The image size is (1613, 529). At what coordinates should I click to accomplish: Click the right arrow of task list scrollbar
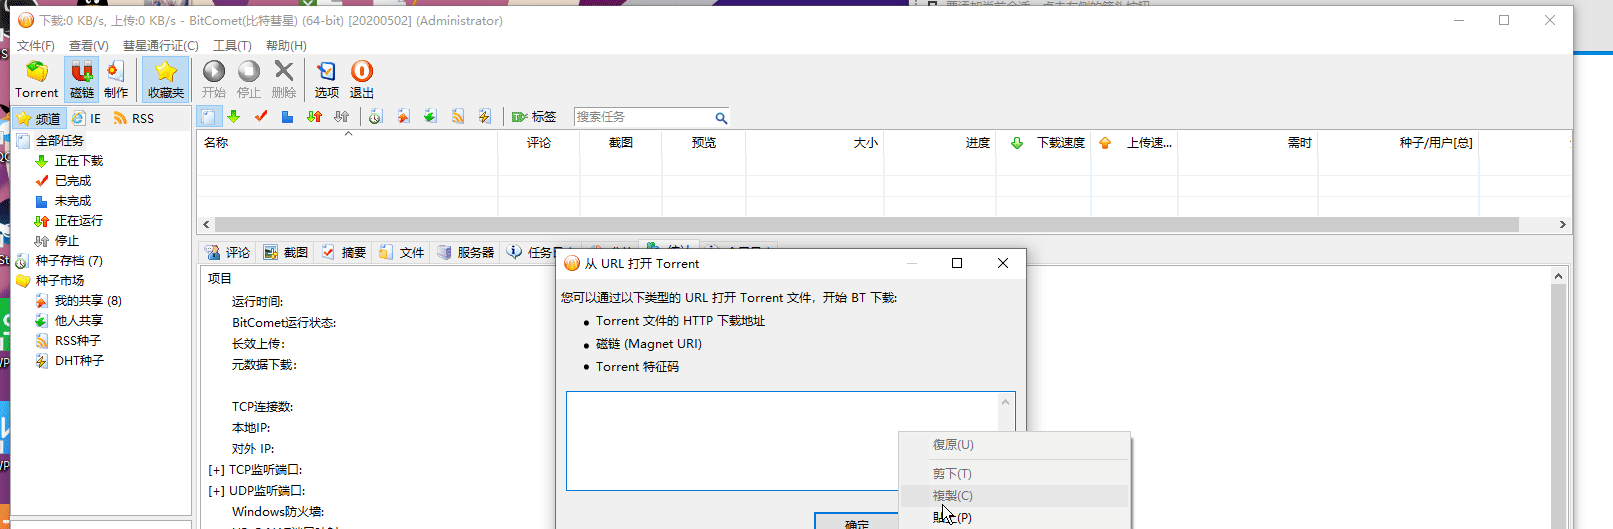click(x=1563, y=225)
